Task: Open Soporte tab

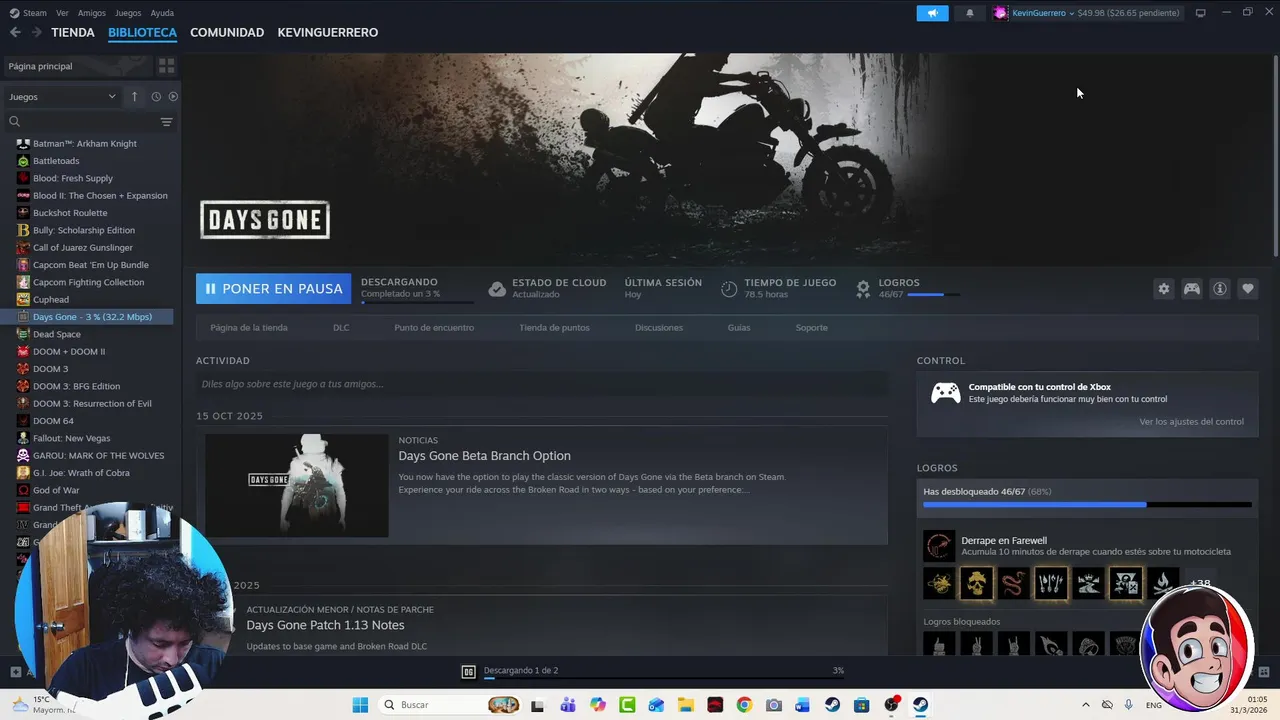Action: (812, 327)
